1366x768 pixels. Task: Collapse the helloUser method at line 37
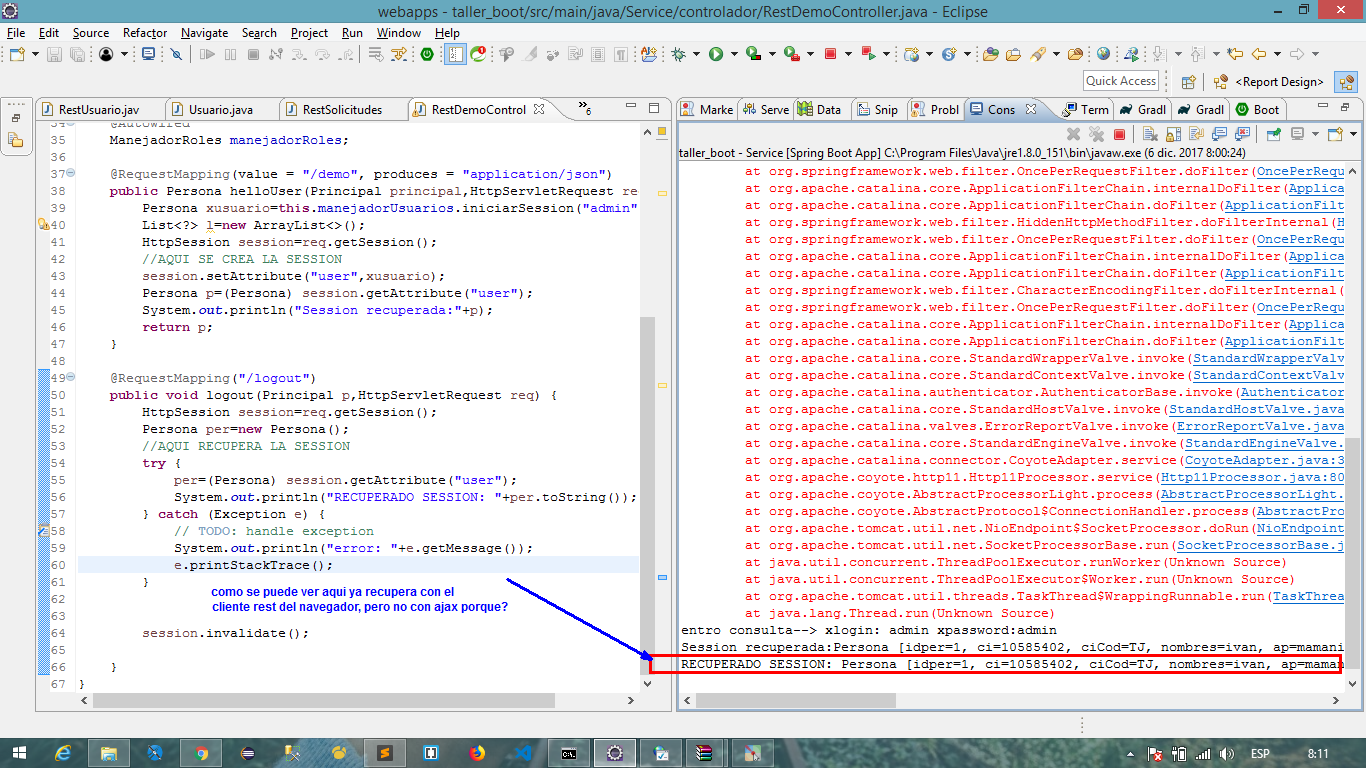coord(70,174)
